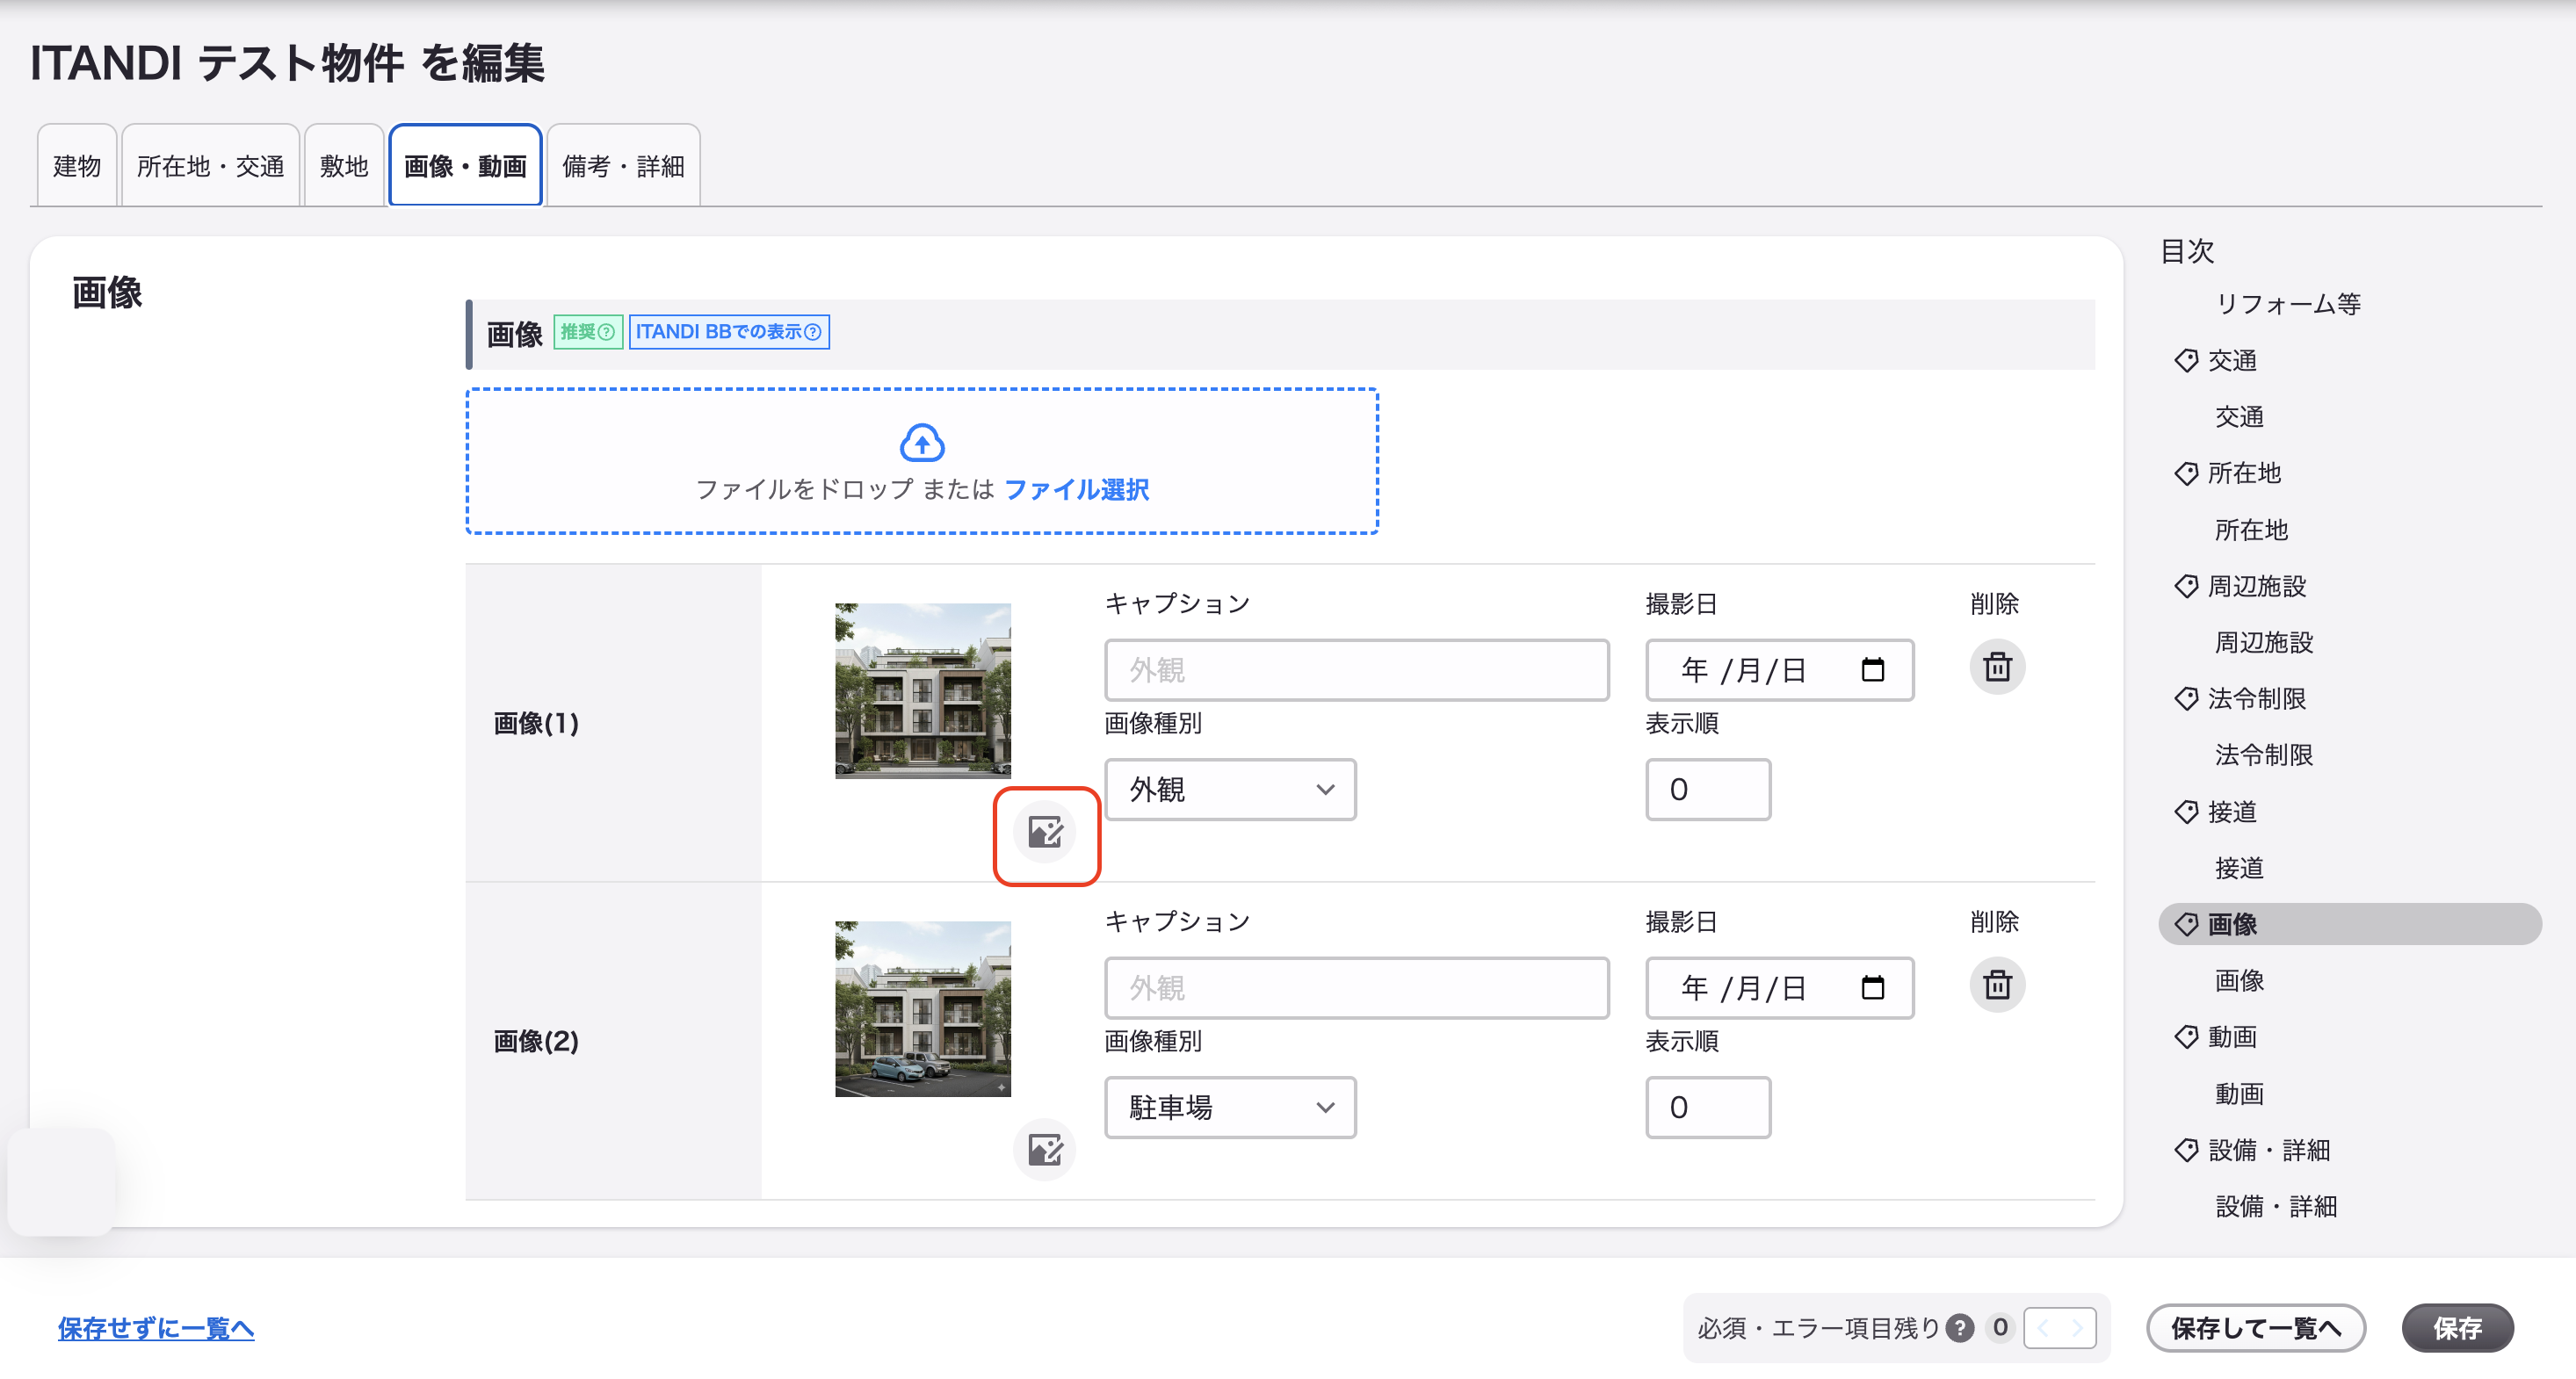Jump to 動画 sub-item in 目次
The width and height of the screenshot is (2576, 1379).
click(x=2239, y=1094)
